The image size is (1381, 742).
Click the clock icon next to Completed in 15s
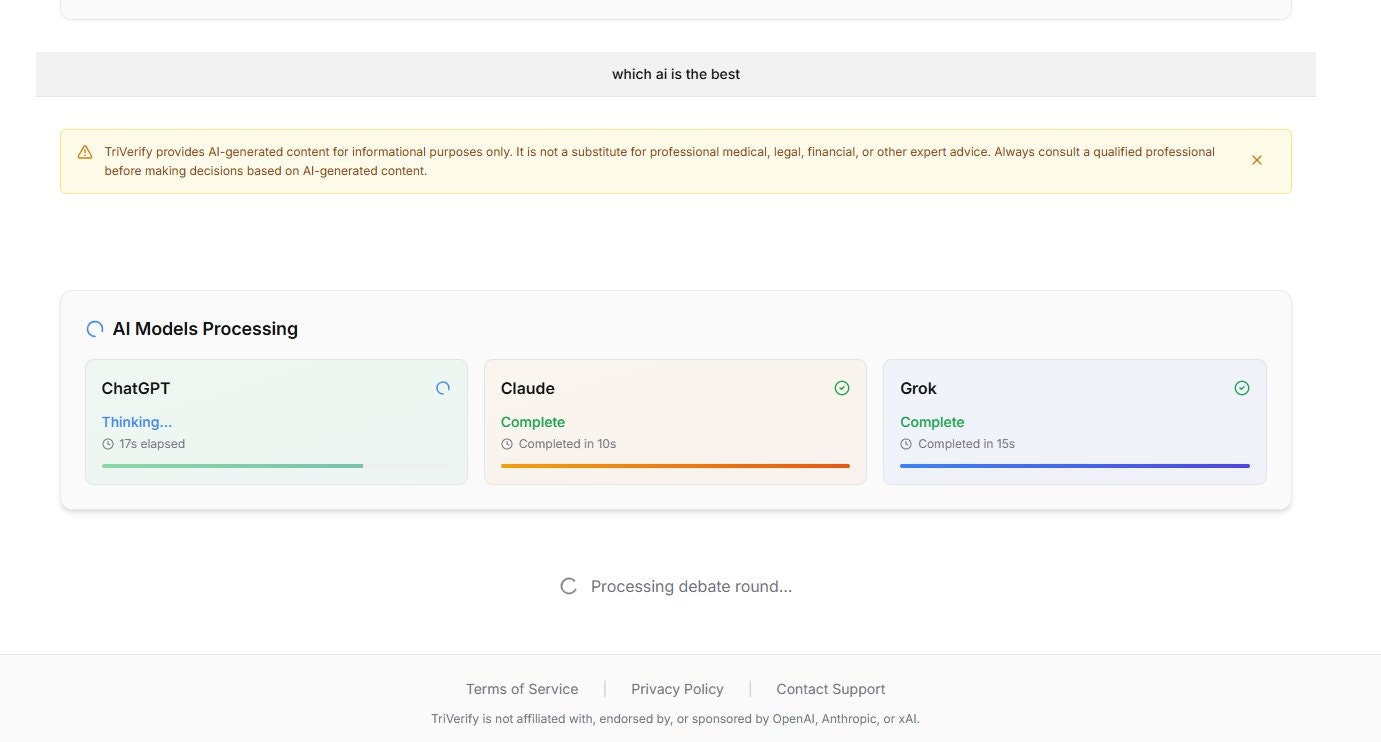point(906,444)
